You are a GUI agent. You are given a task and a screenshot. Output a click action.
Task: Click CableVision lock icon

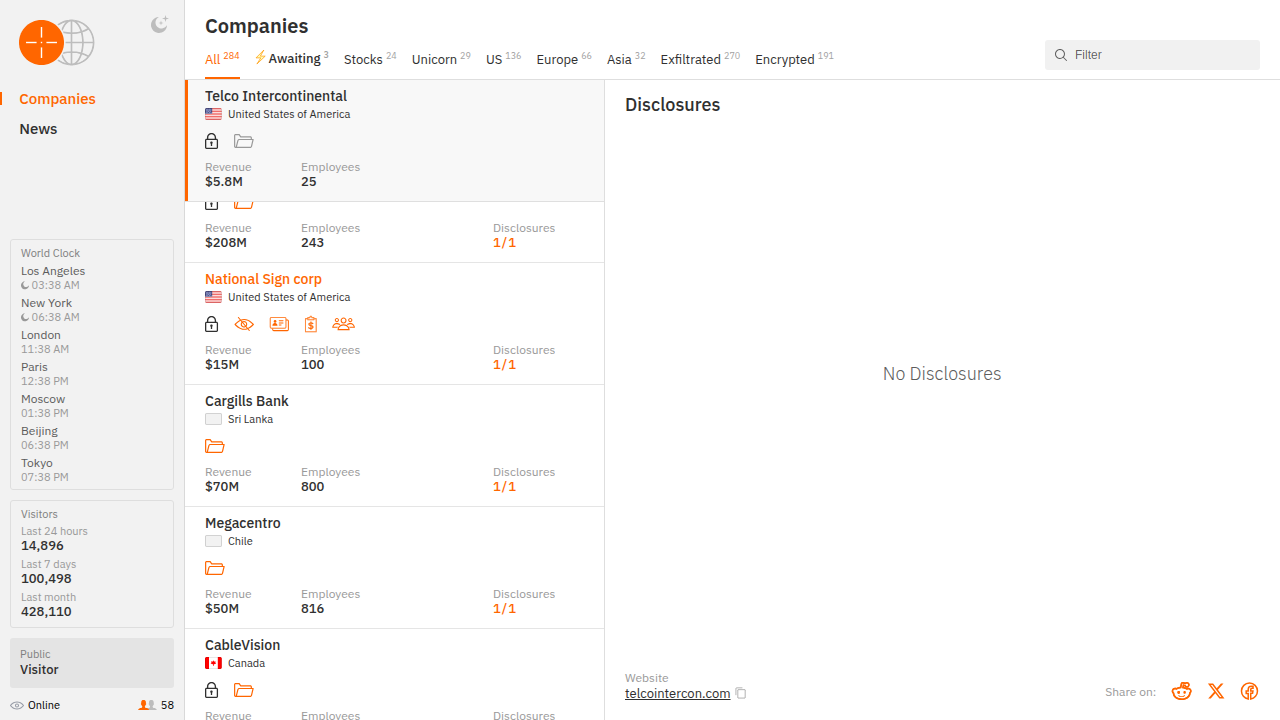(x=211, y=690)
